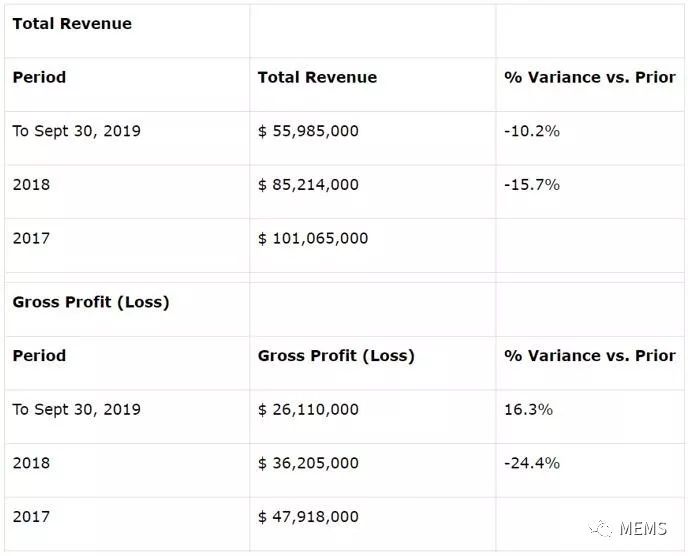The width and height of the screenshot is (688, 556).
Task: Select the -10.2% variance cell
Action: click(x=532, y=131)
